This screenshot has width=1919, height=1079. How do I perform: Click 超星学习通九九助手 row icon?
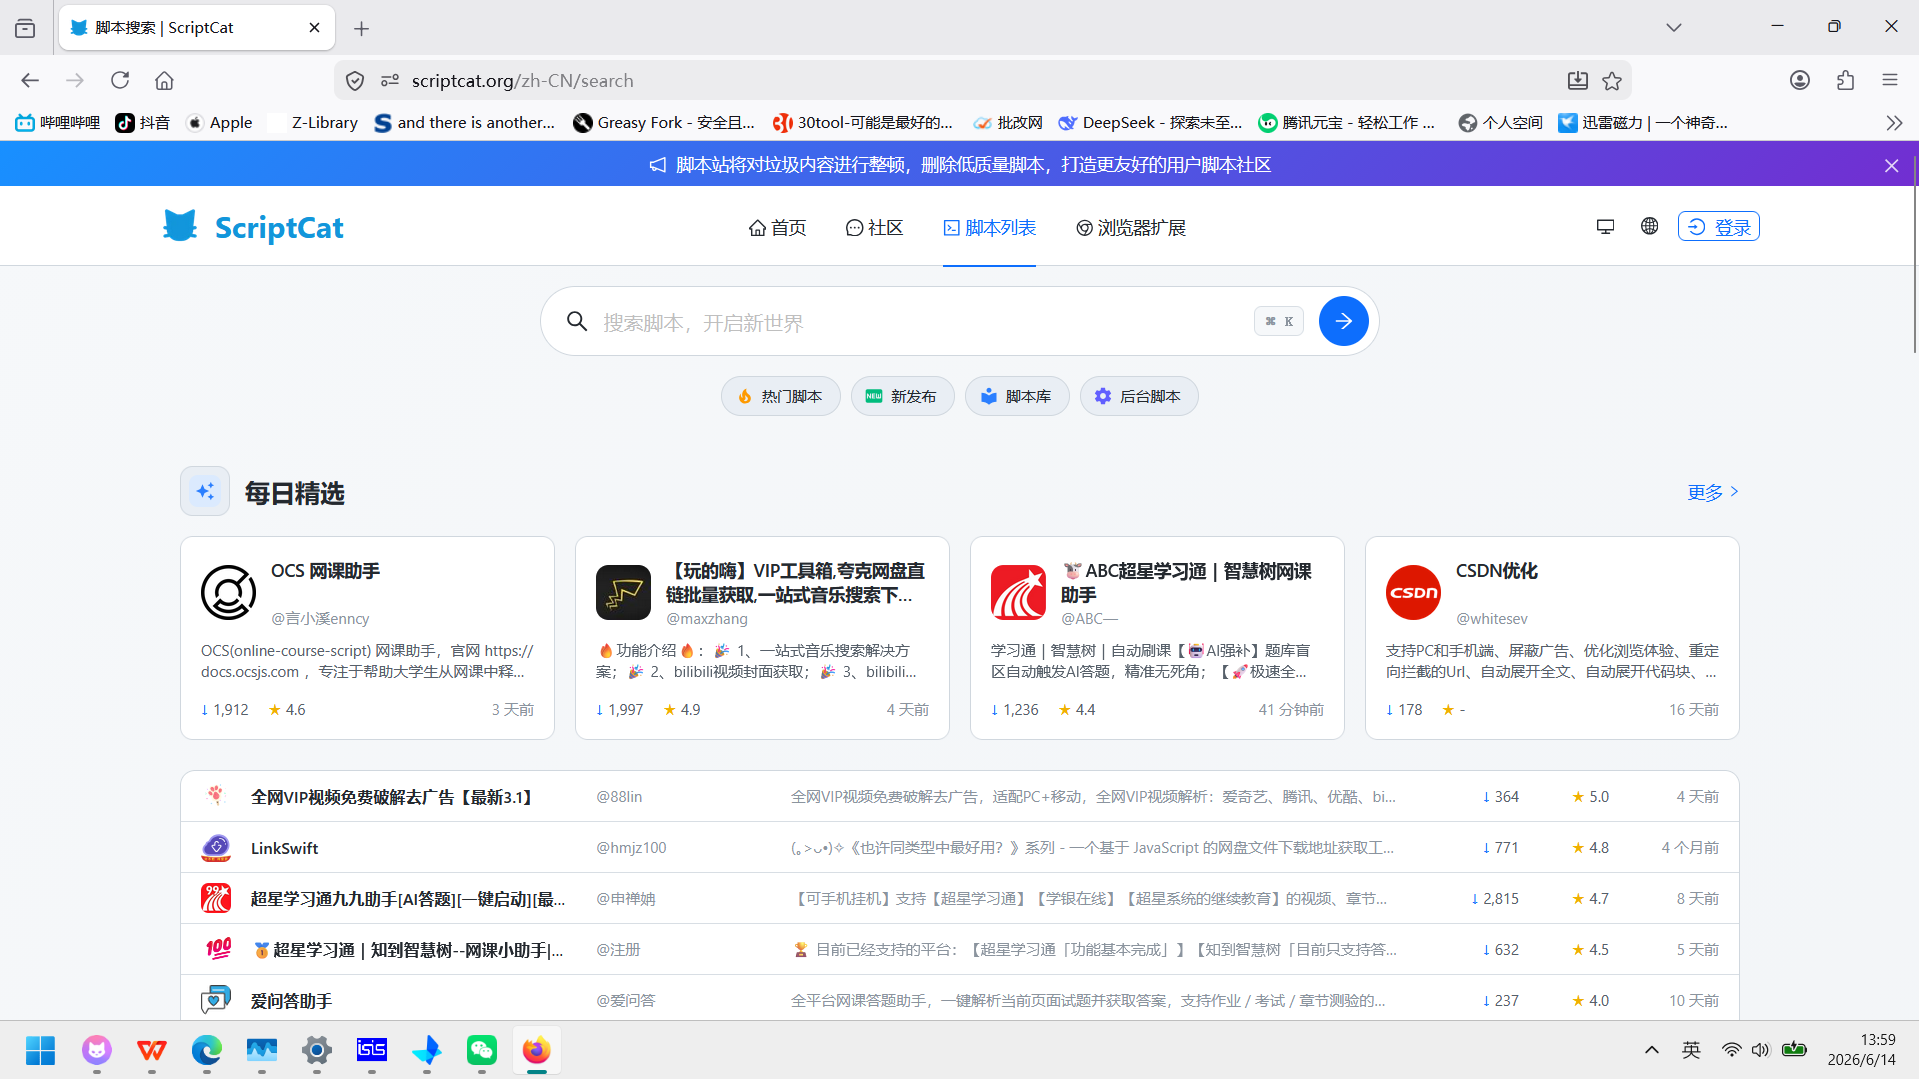pyautogui.click(x=216, y=898)
